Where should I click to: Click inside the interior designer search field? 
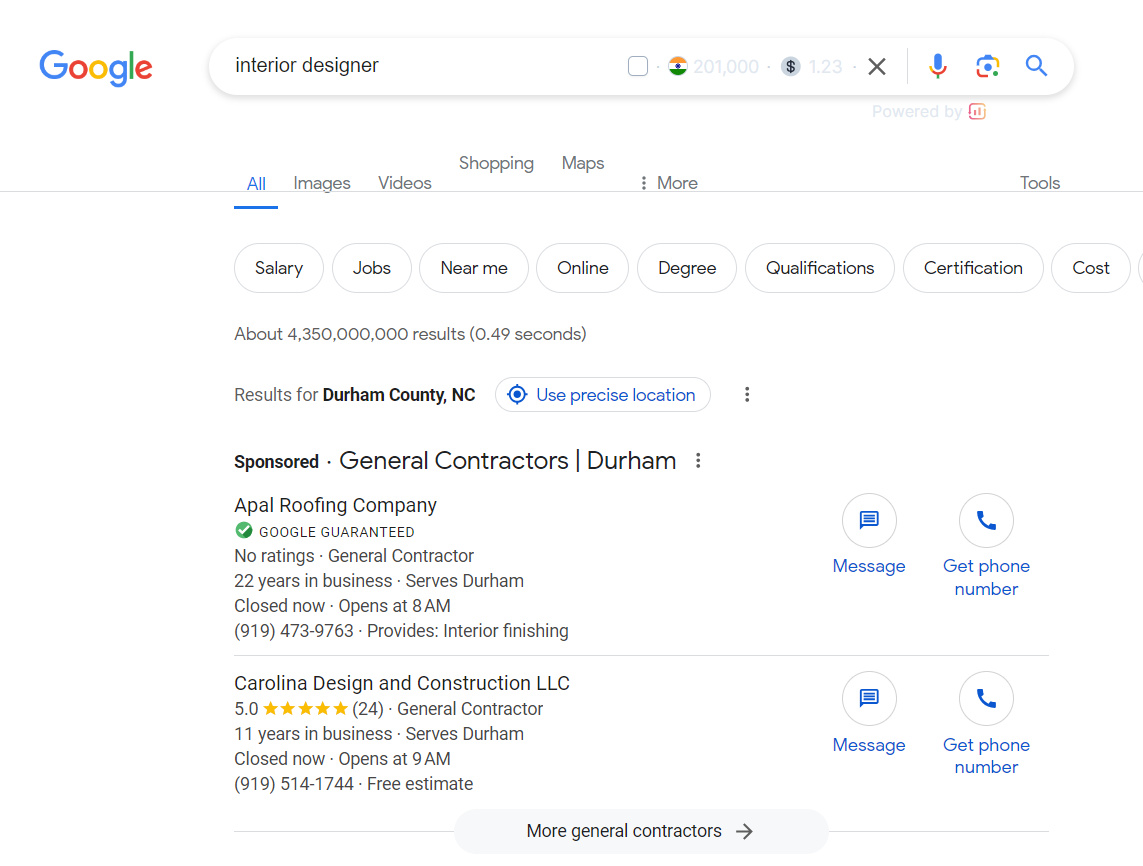point(400,65)
